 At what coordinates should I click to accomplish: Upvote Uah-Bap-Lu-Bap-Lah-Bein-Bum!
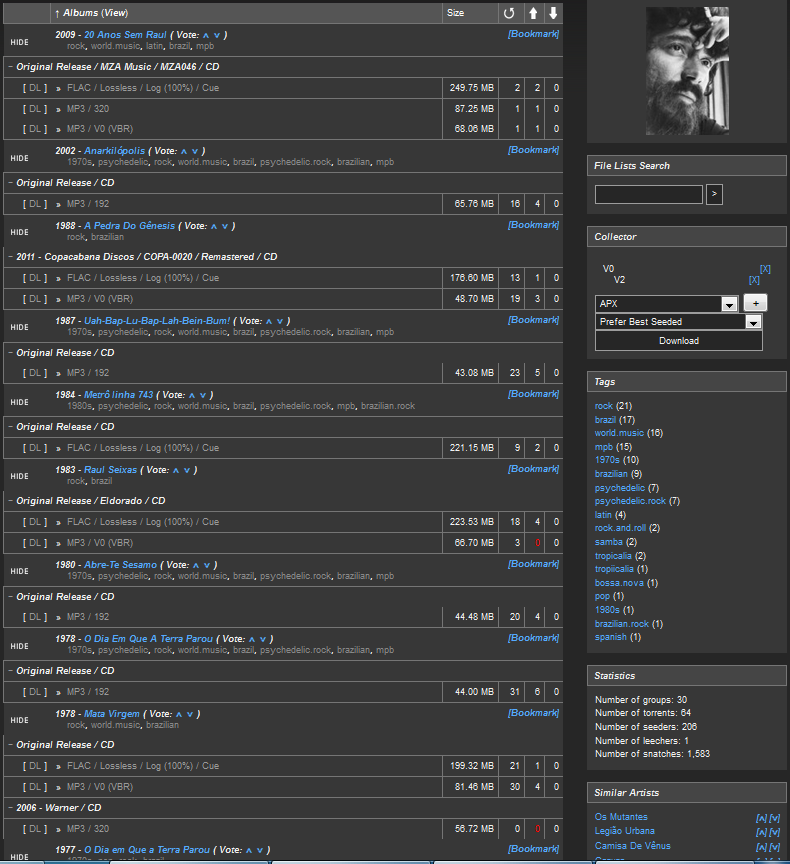pyautogui.click(x=269, y=321)
